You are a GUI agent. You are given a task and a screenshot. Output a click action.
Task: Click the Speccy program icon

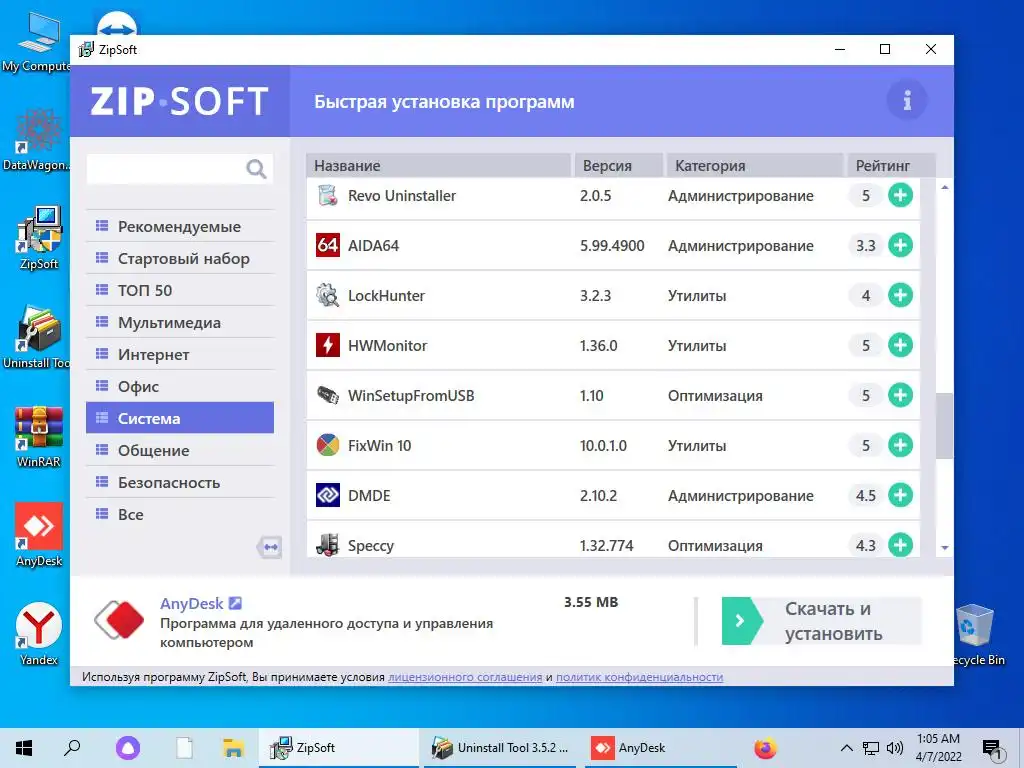tap(327, 545)
